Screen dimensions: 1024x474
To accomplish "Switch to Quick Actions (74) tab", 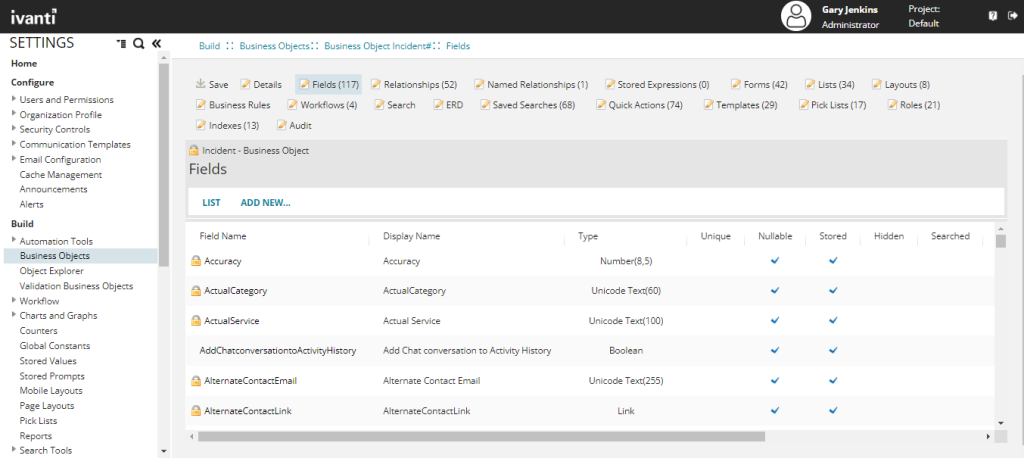I will tap(639, 104).
